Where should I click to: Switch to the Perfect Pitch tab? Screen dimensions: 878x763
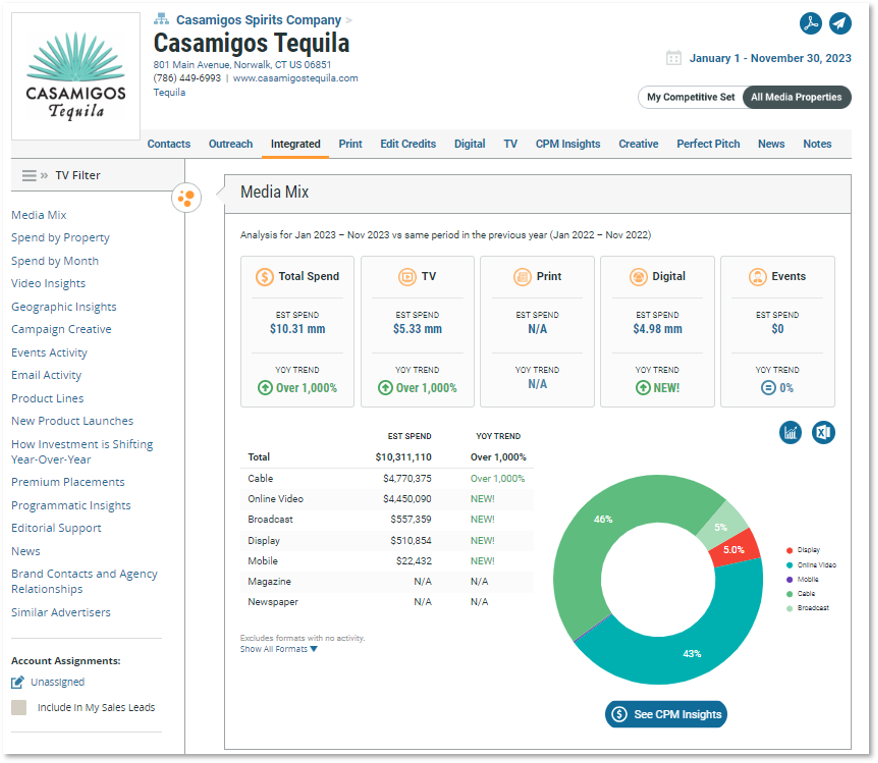(x=708, y=144)
